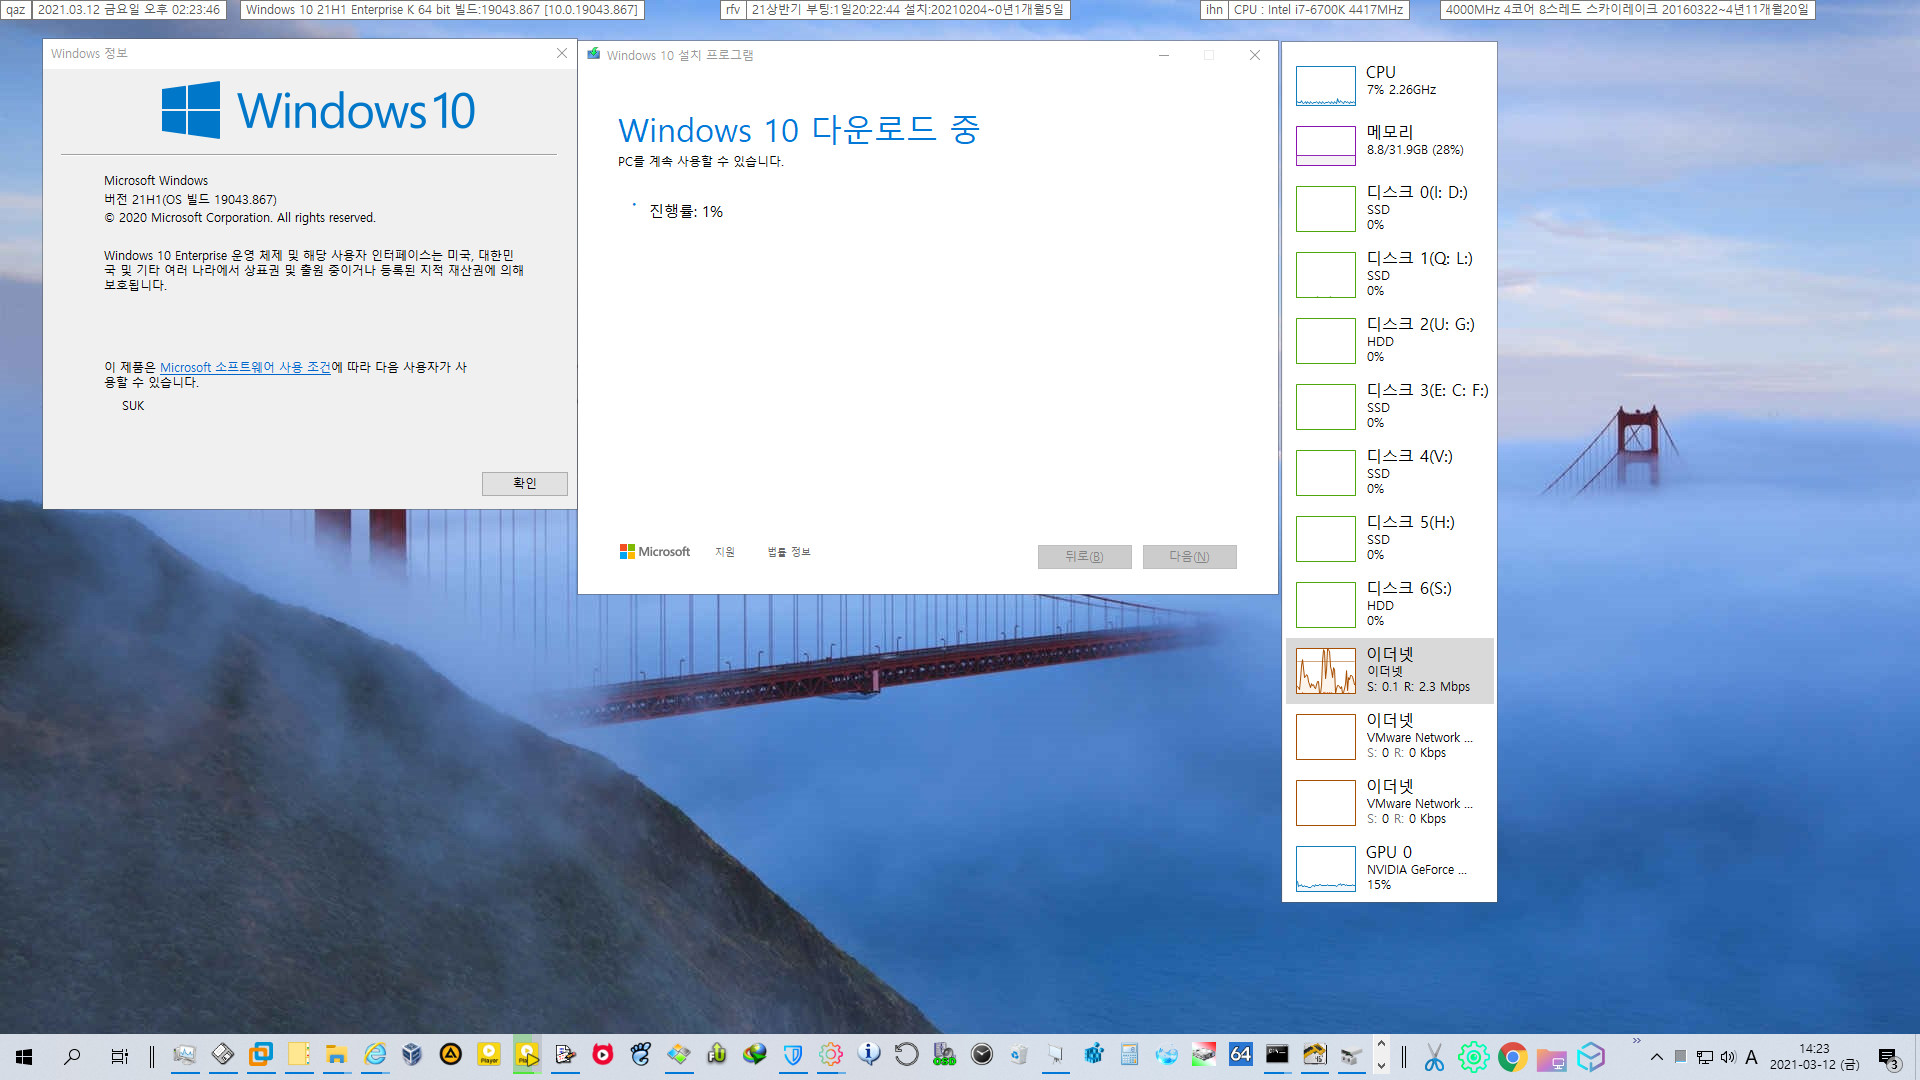1920x1080 pixels.
Task: Expand the toolbar overflow double chevron
Action: (x=1636, y=1041)
